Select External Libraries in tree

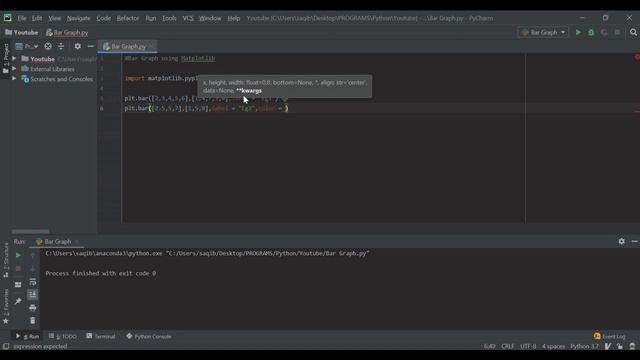(x=52, y=69)
